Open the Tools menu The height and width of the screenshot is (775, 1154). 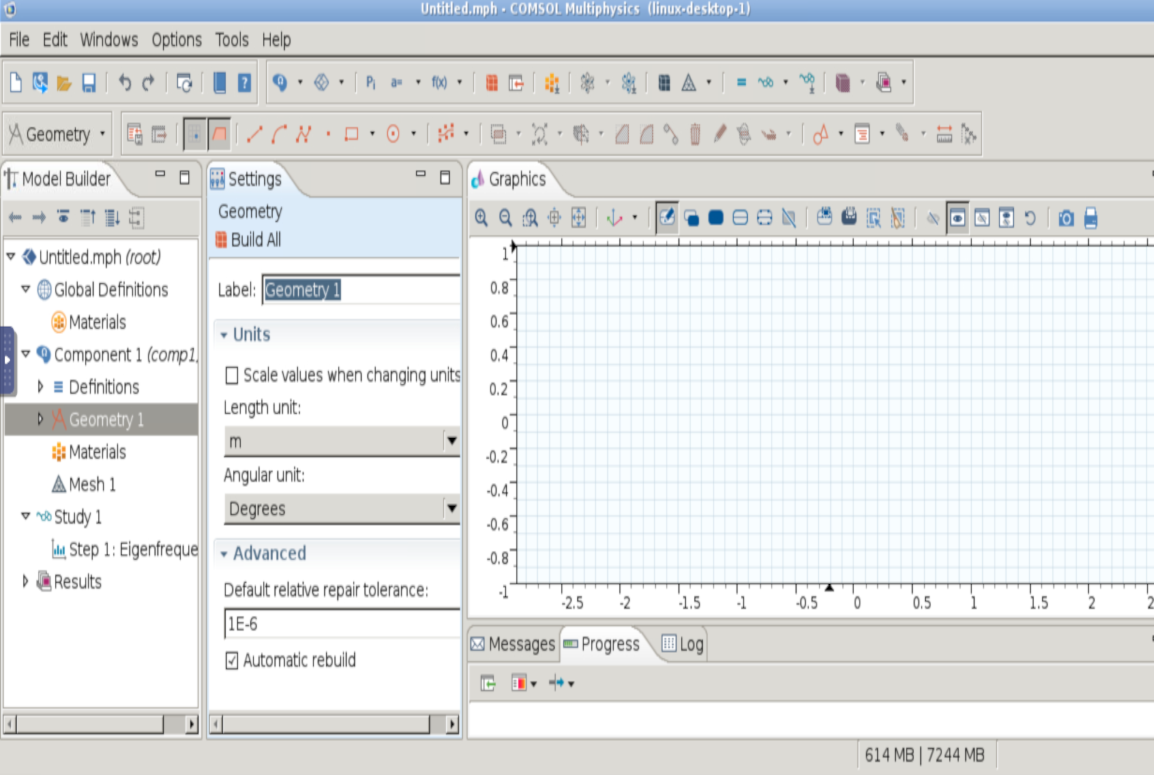232,40
